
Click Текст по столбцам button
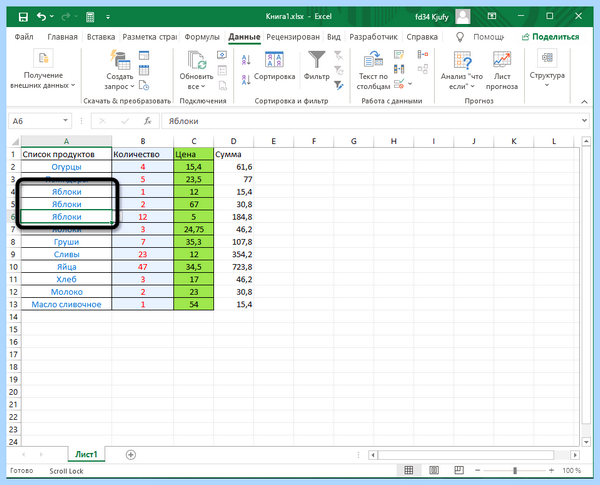[x=373, y=70]
